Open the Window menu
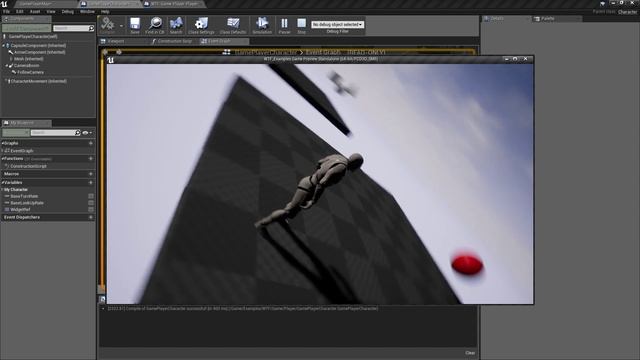The width and height of the screenshot is (640, 360). 87,11
